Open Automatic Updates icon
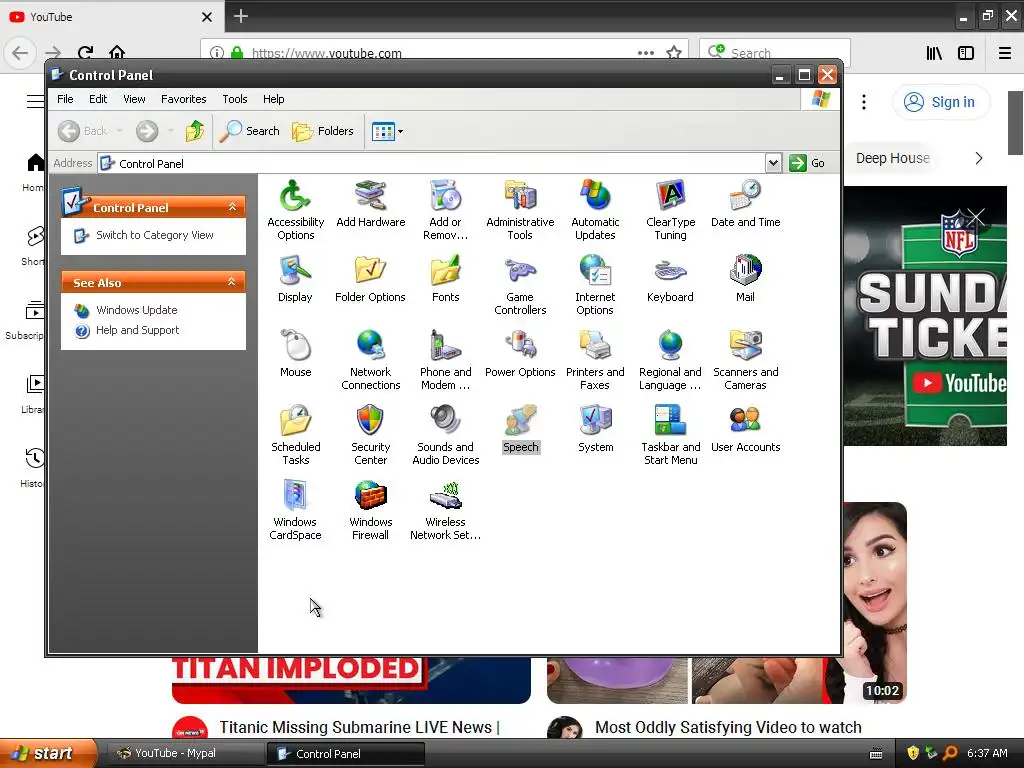1024x768 pixels. [x=595, y=210]
